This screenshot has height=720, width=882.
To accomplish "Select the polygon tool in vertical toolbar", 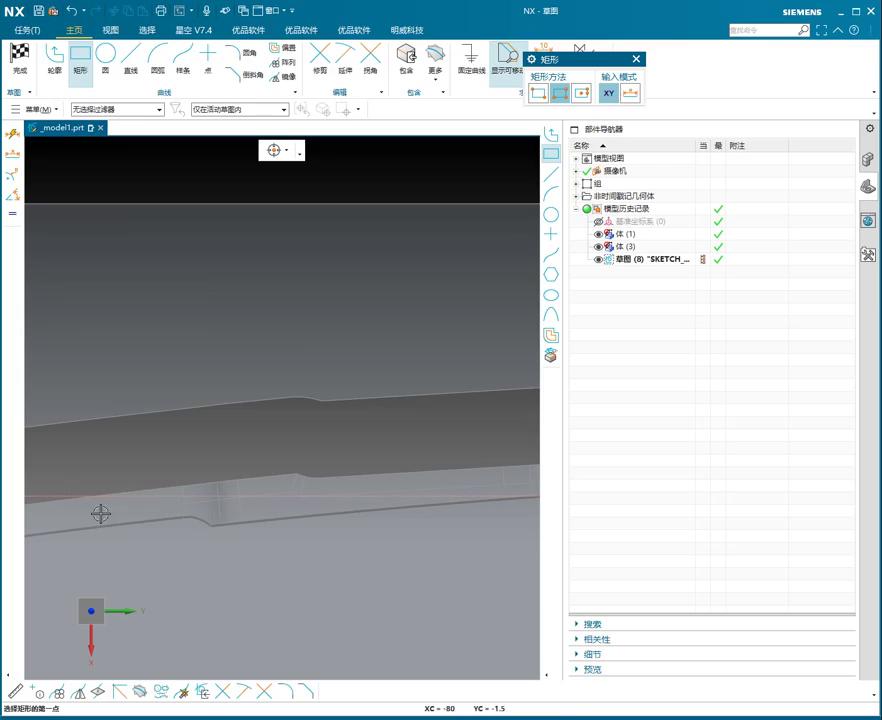I will click(x=551, y=275).
